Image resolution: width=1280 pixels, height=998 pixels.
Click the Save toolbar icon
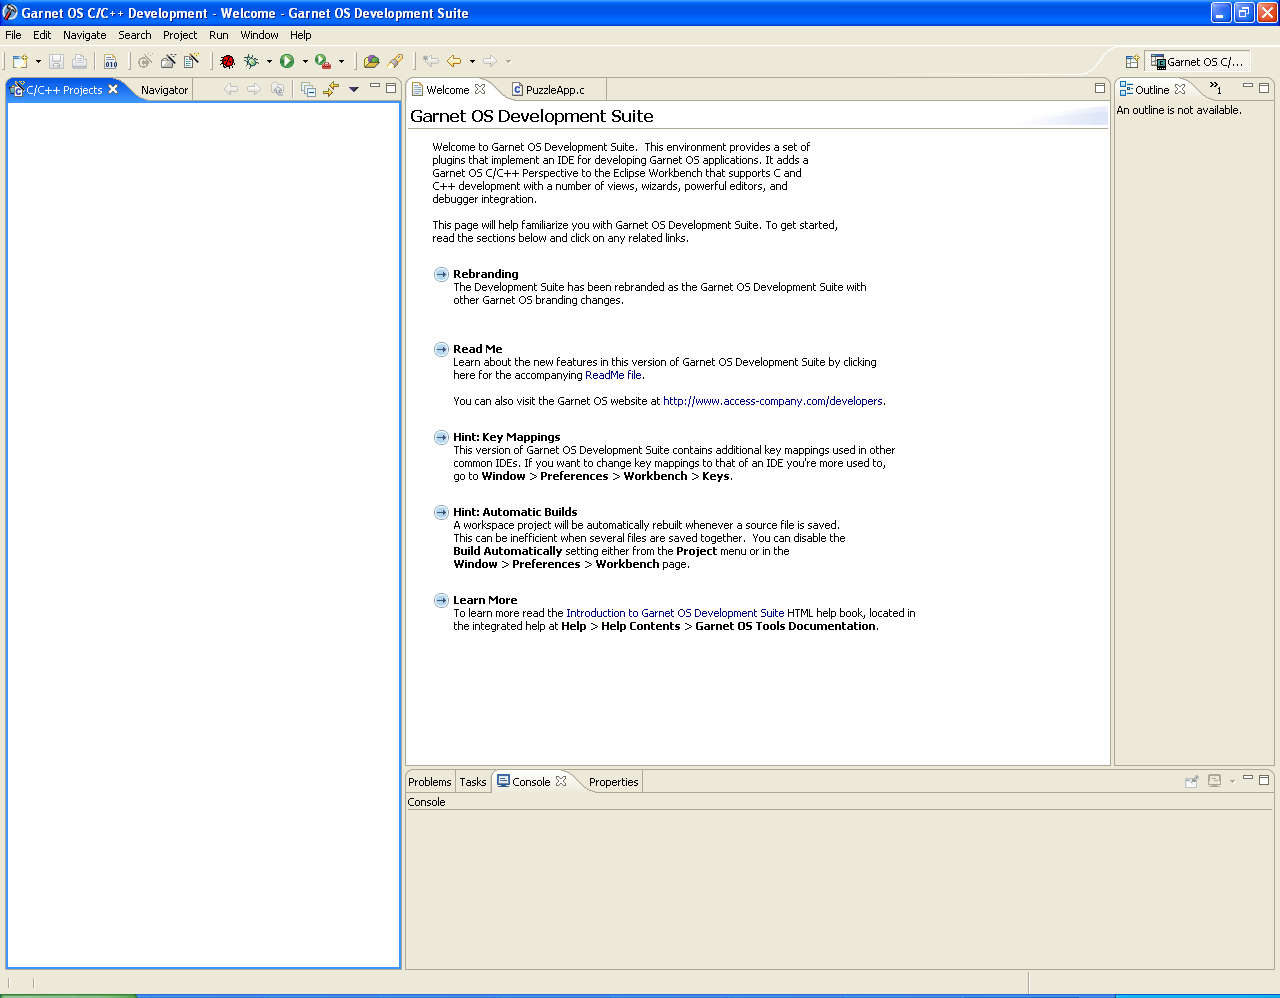tap(56, 62)
